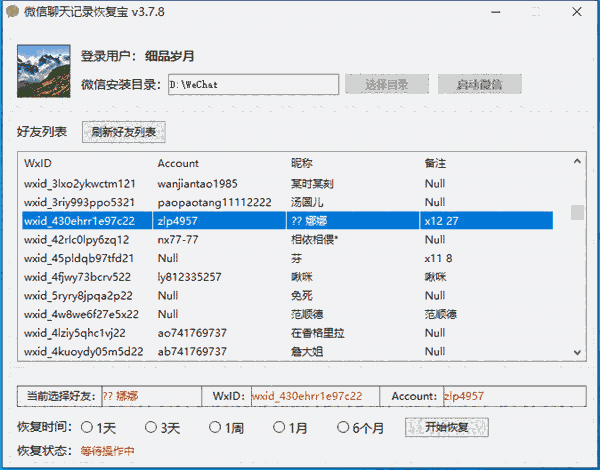Click remark cell x11 8
Image resolution: width=600 pixels, height=470 pixels.
pos(438,258)
